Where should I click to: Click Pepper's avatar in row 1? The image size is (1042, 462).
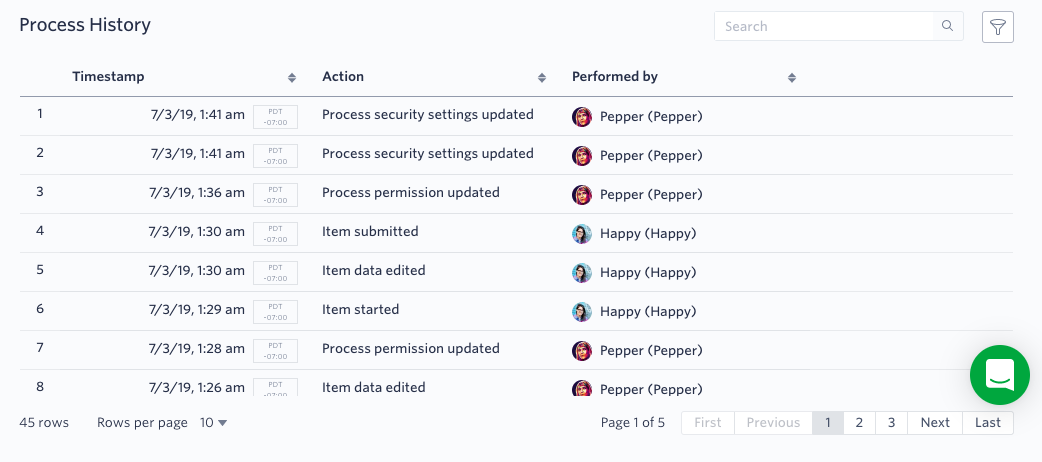click(581, 116)
